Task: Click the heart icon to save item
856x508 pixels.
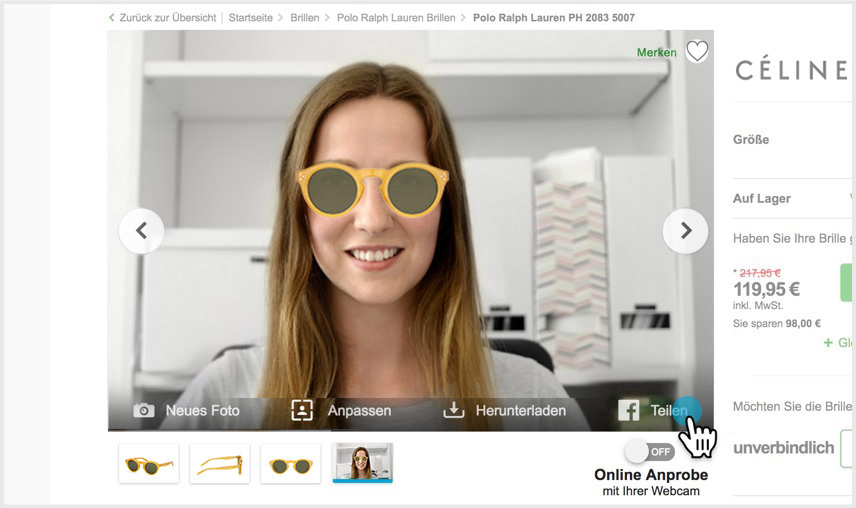Action: click(697, 52)
